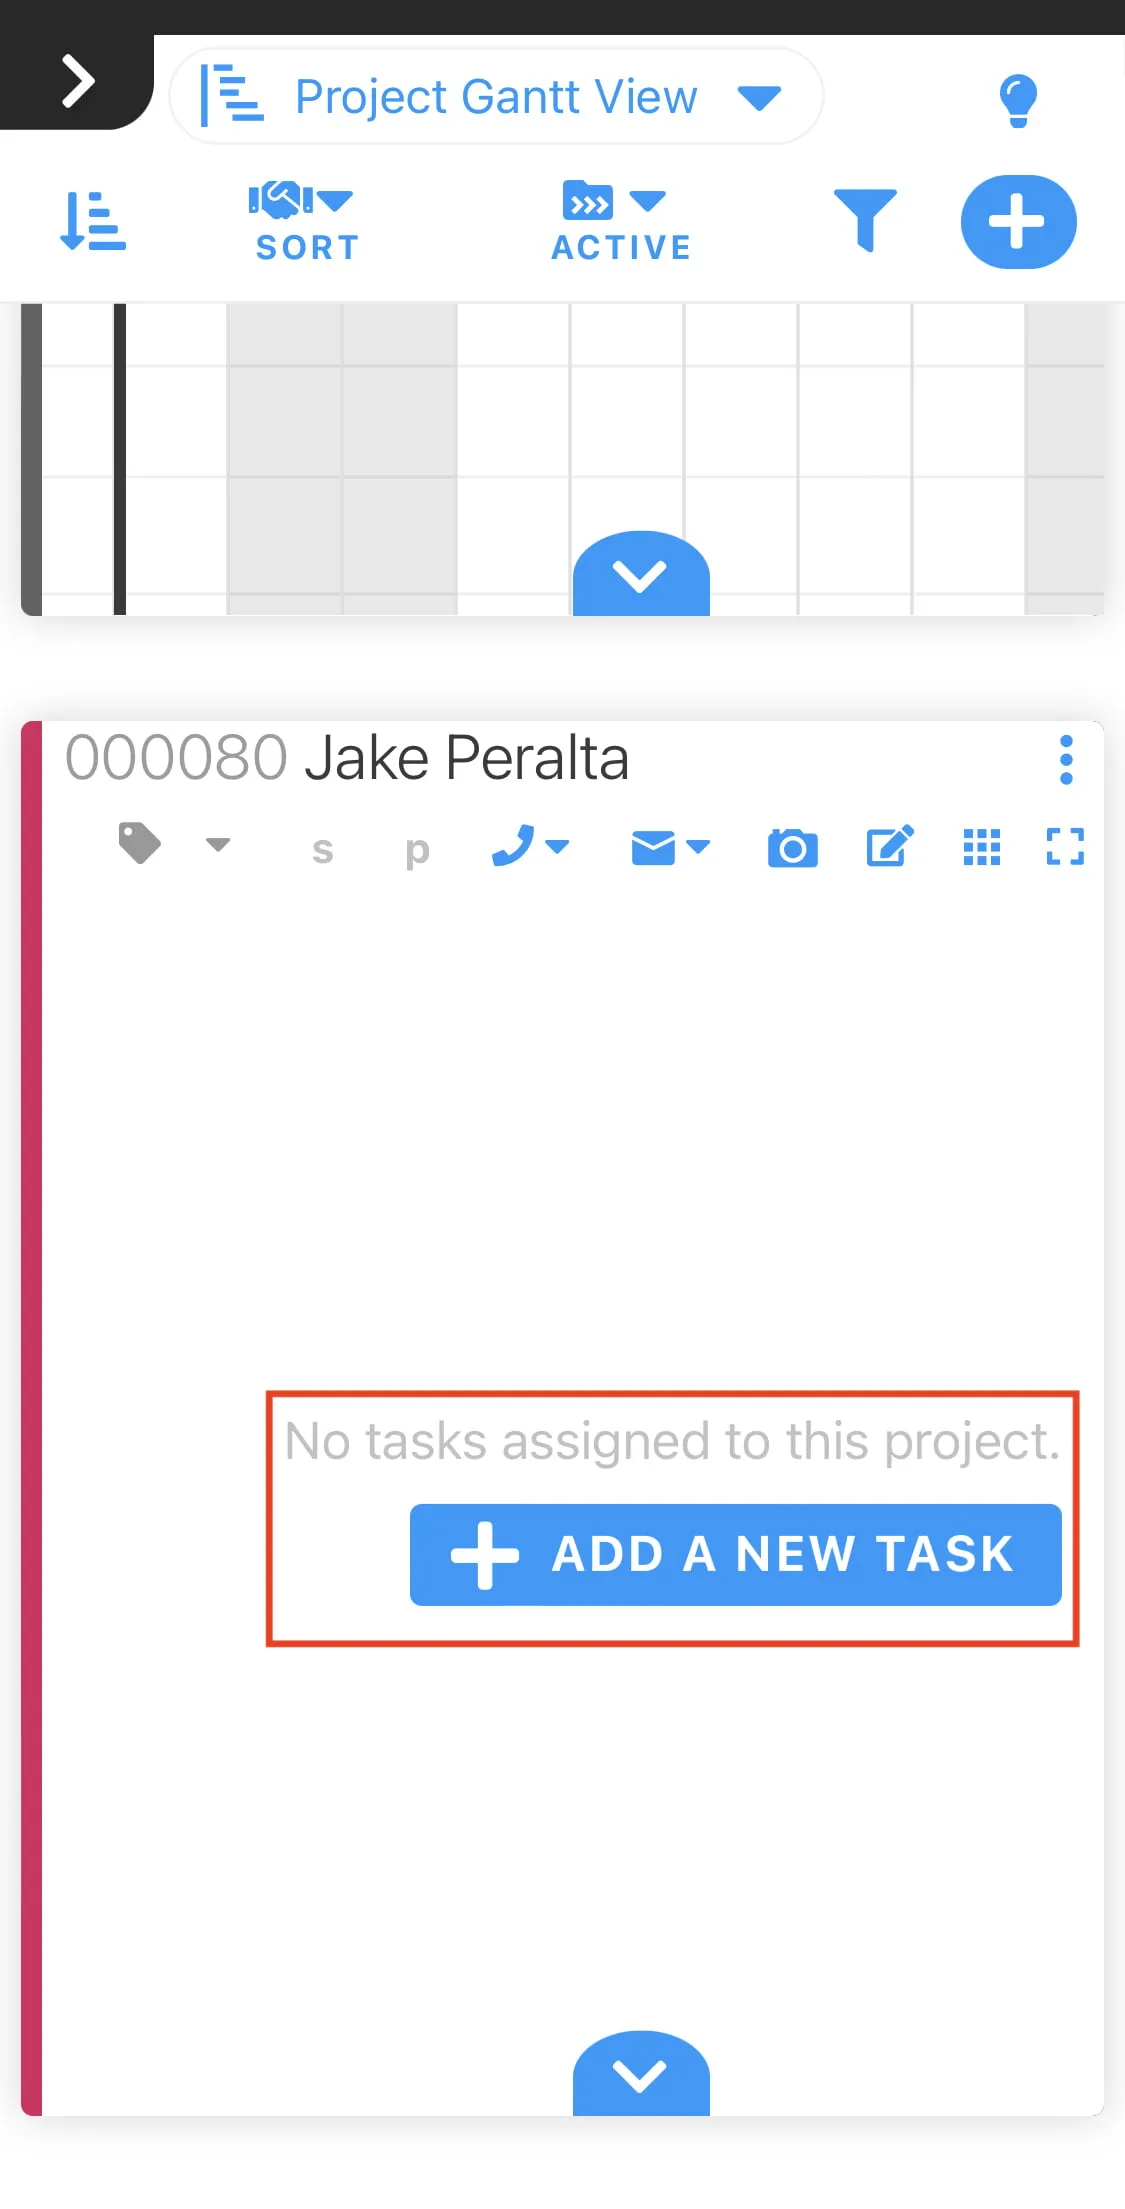The width and height of the screenshot is (1125, 2209).
Task: Toggle the 's' indicator on project
Action: pos(322,850)
